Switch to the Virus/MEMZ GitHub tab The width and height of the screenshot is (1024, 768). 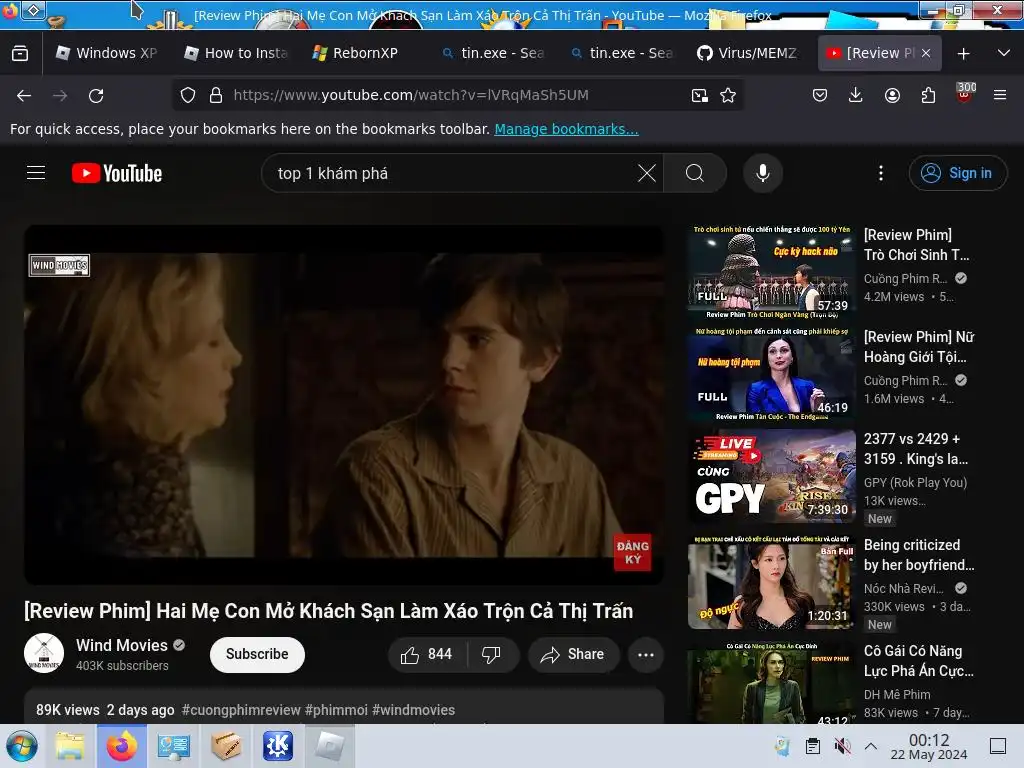[x=751, y=53]
